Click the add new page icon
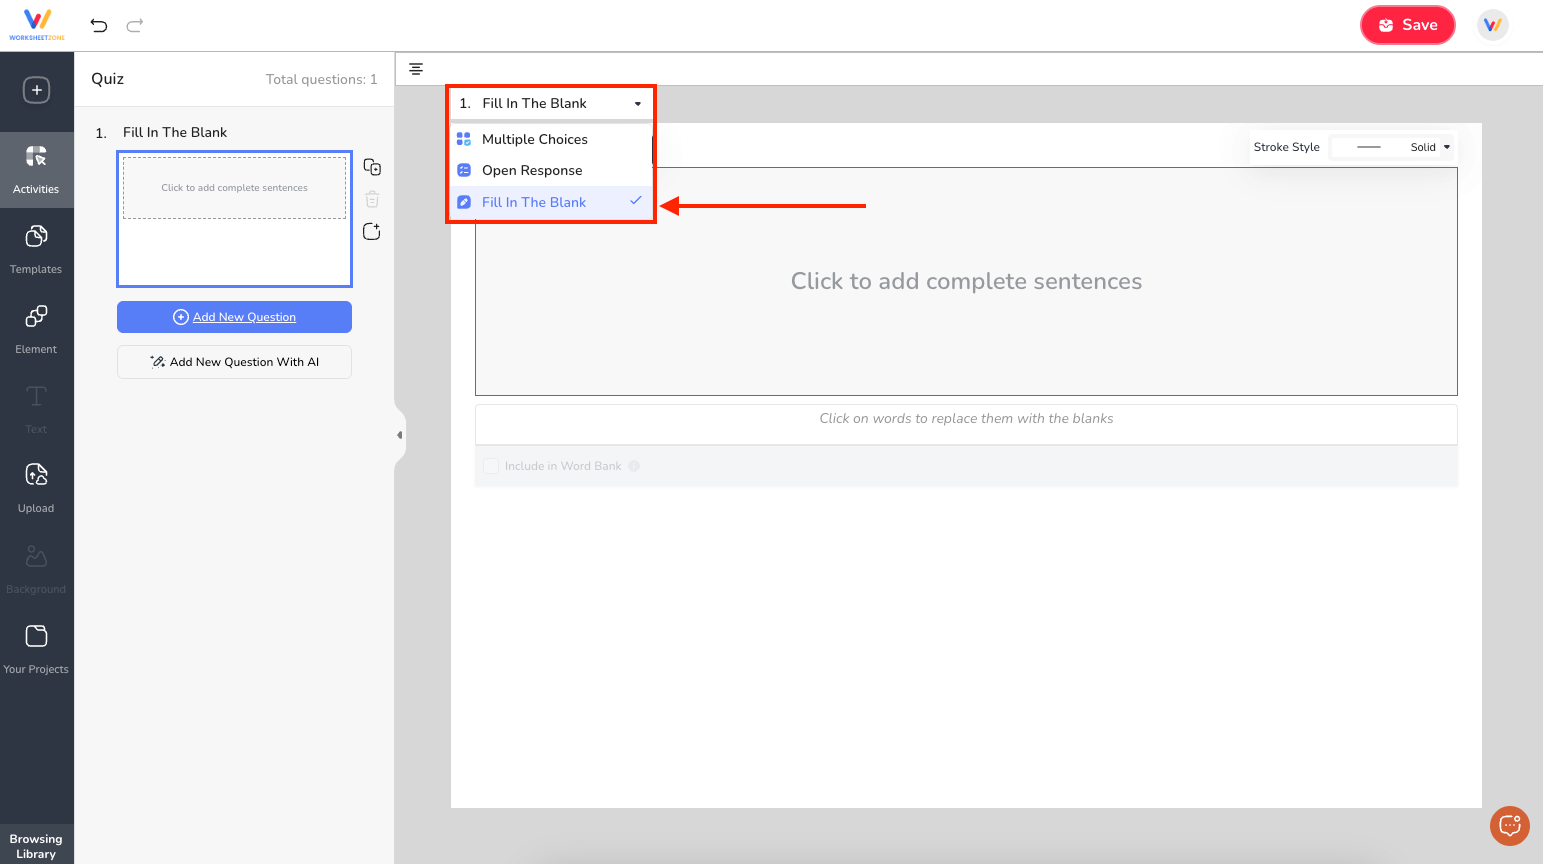1543x864 pixels. coord(372,231)
